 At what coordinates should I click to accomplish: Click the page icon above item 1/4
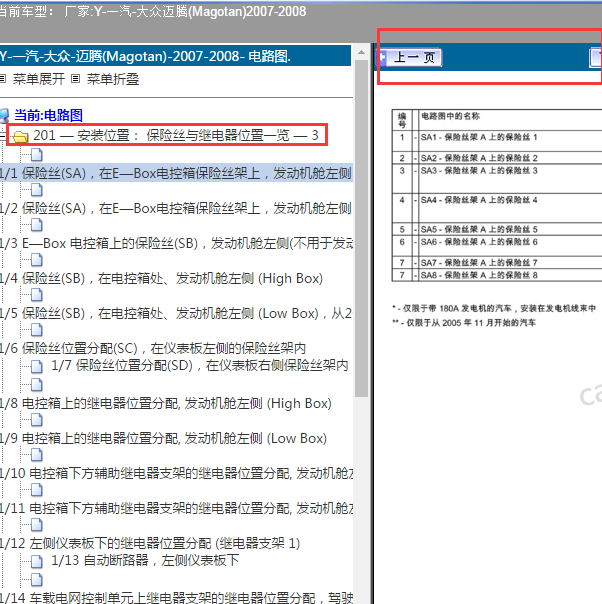point(37,260)
